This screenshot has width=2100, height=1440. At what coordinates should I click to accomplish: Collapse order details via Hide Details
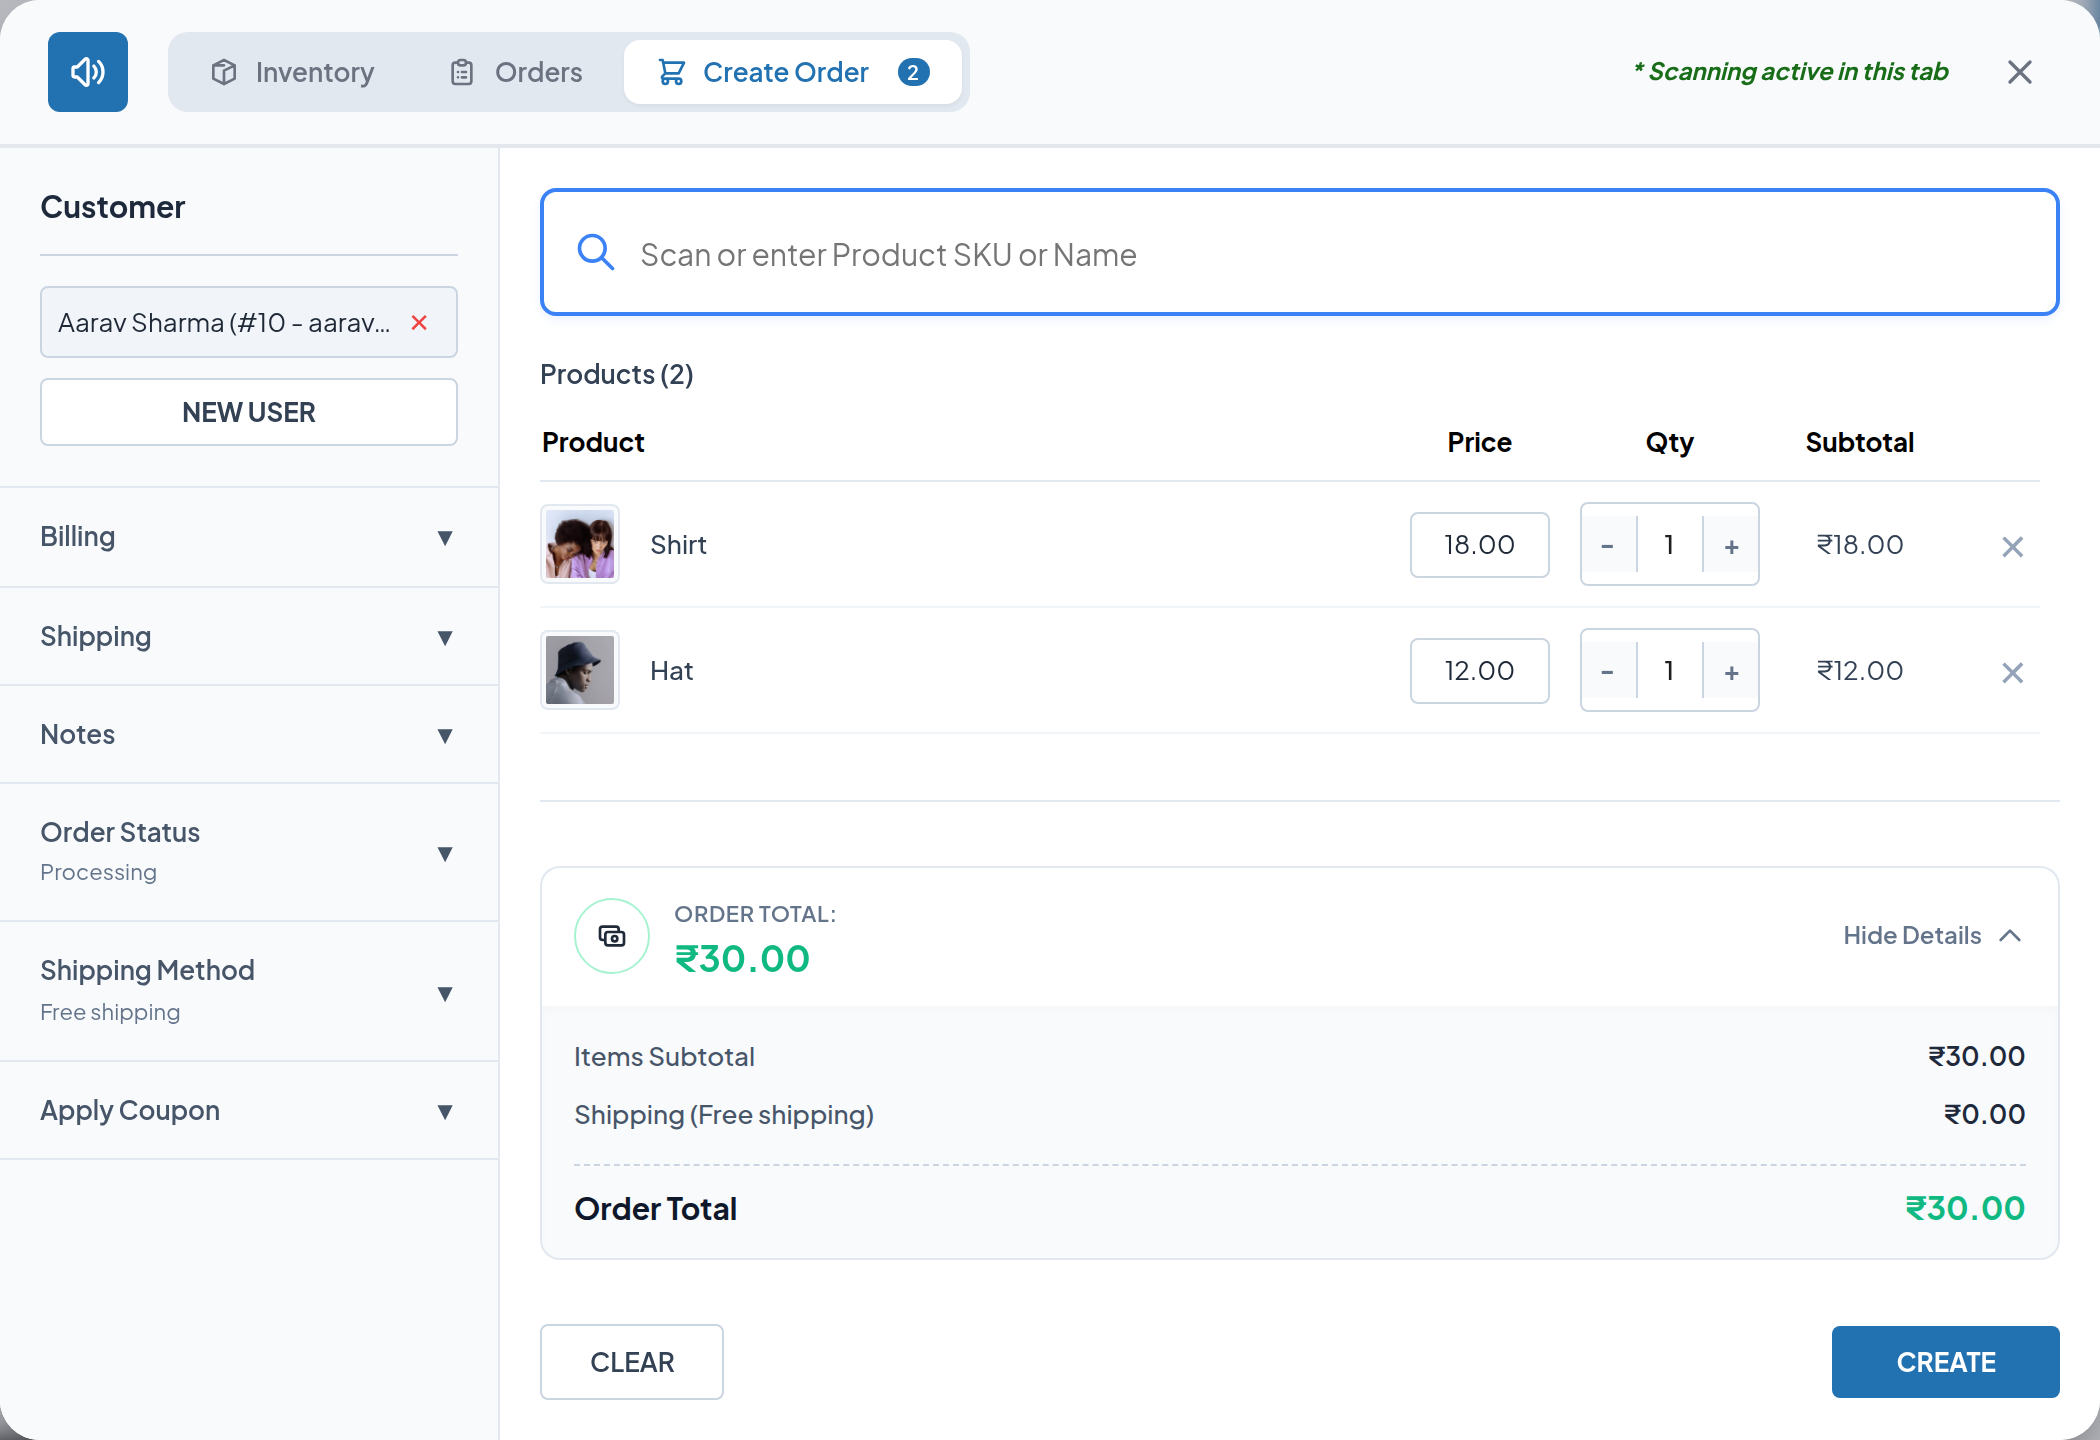pos(1932,935)
